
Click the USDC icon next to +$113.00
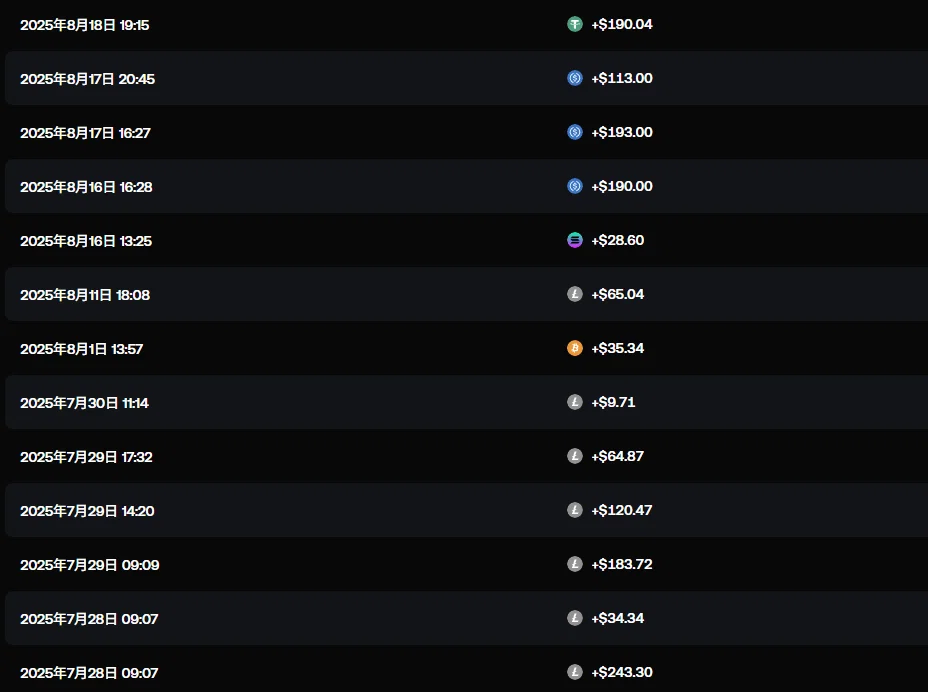click(x=574, y=78)
